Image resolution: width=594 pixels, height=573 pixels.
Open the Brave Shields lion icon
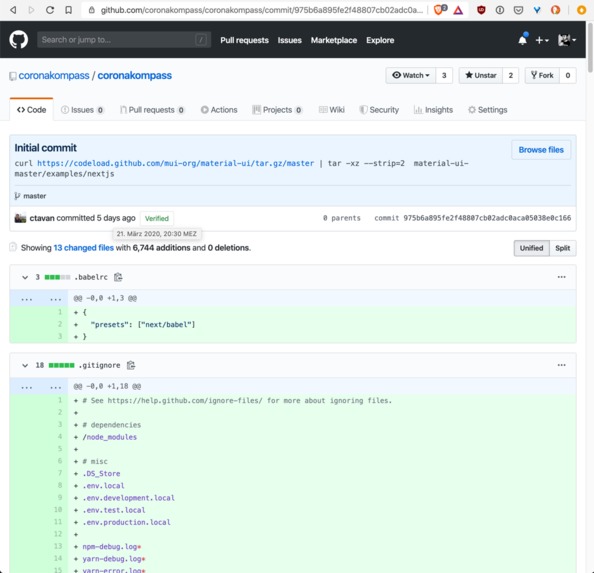pos(439,9)
